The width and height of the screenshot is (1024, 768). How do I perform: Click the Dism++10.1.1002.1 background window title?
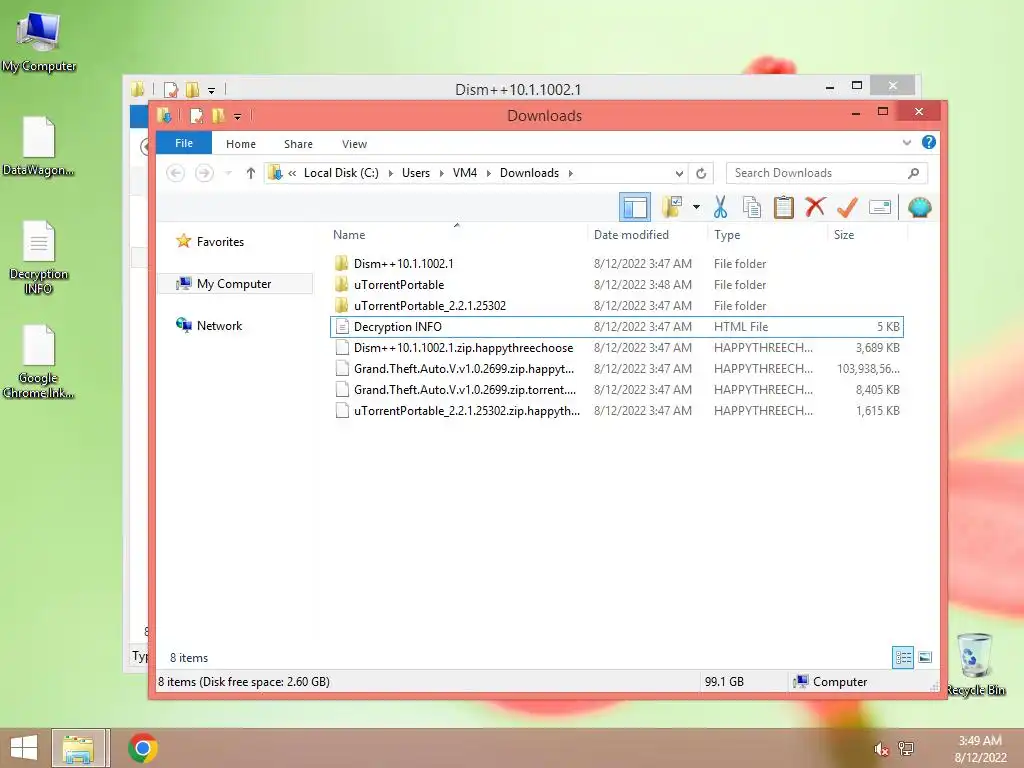tap(518, 89)
